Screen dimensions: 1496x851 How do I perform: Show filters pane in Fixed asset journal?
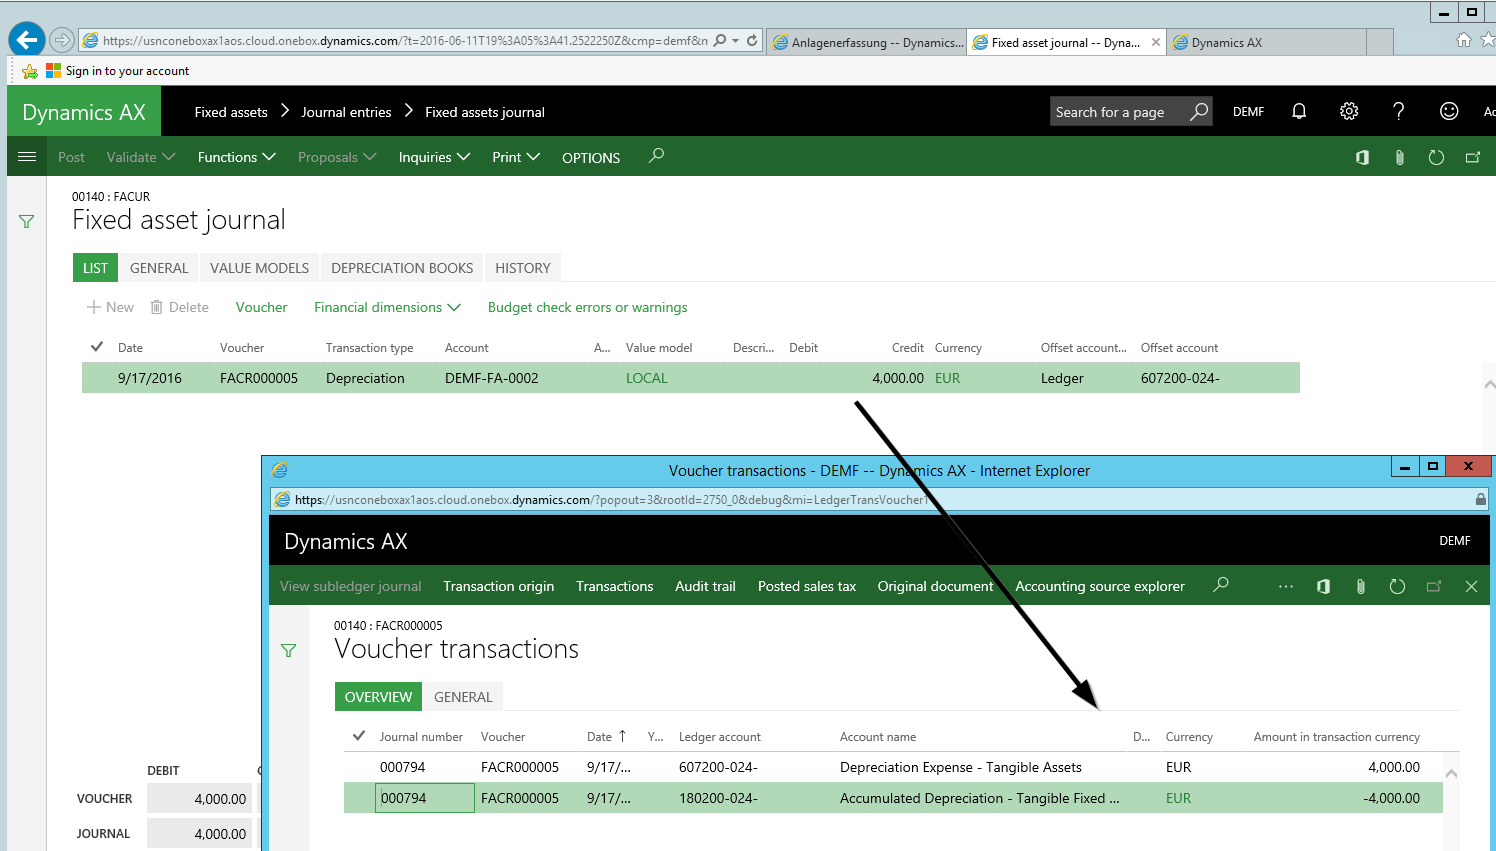coord(27,221)
